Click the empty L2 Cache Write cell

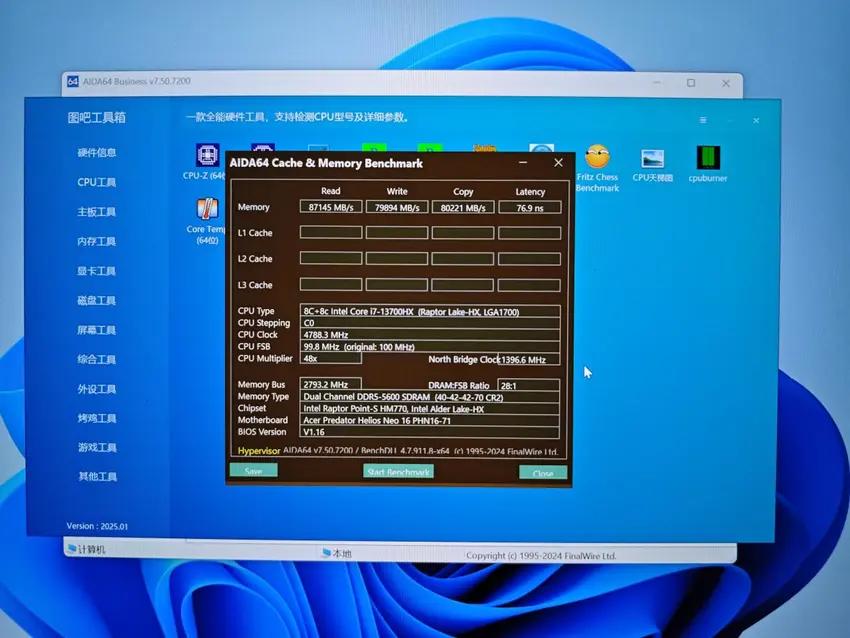tap(397, 258)
